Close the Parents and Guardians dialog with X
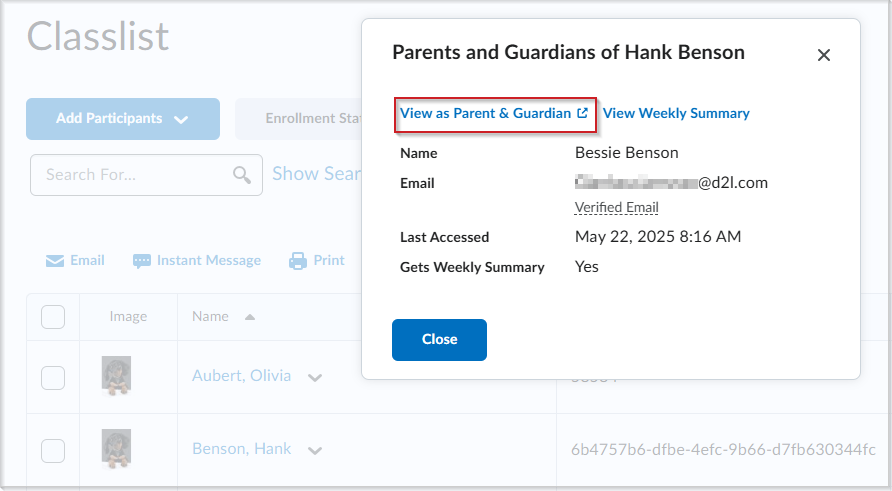The height and width of the screenshot is (491, 892). click(x=824, y=55)
